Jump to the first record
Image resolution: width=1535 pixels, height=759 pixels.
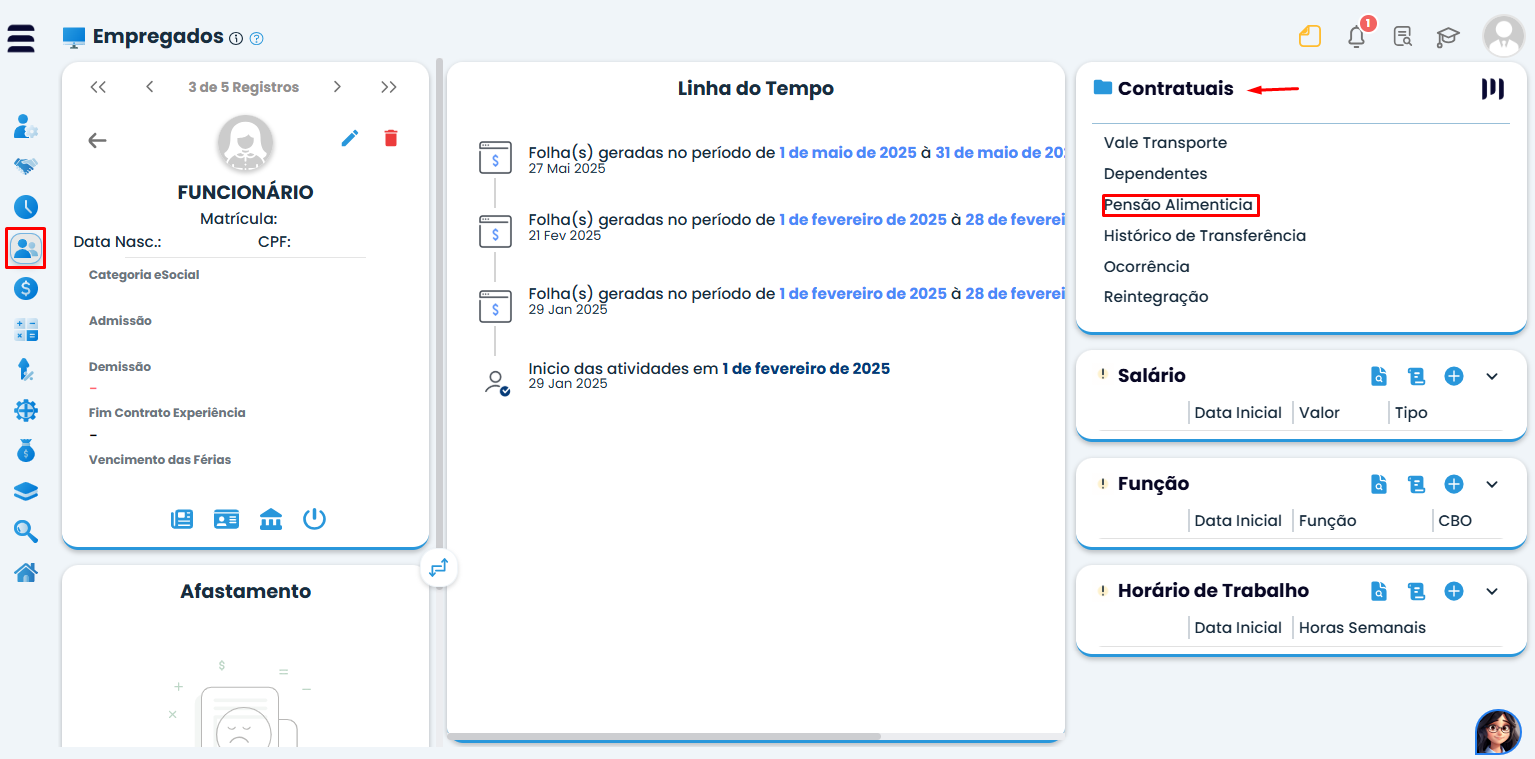coord(98,87)
